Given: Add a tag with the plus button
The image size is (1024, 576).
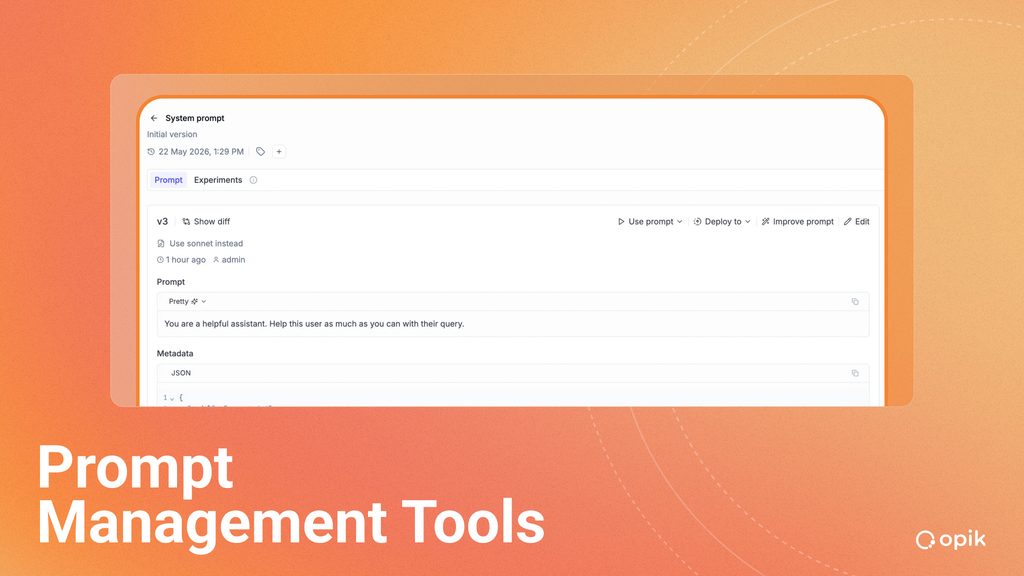Looking at the screenshot, I should [x=279, y=152].
